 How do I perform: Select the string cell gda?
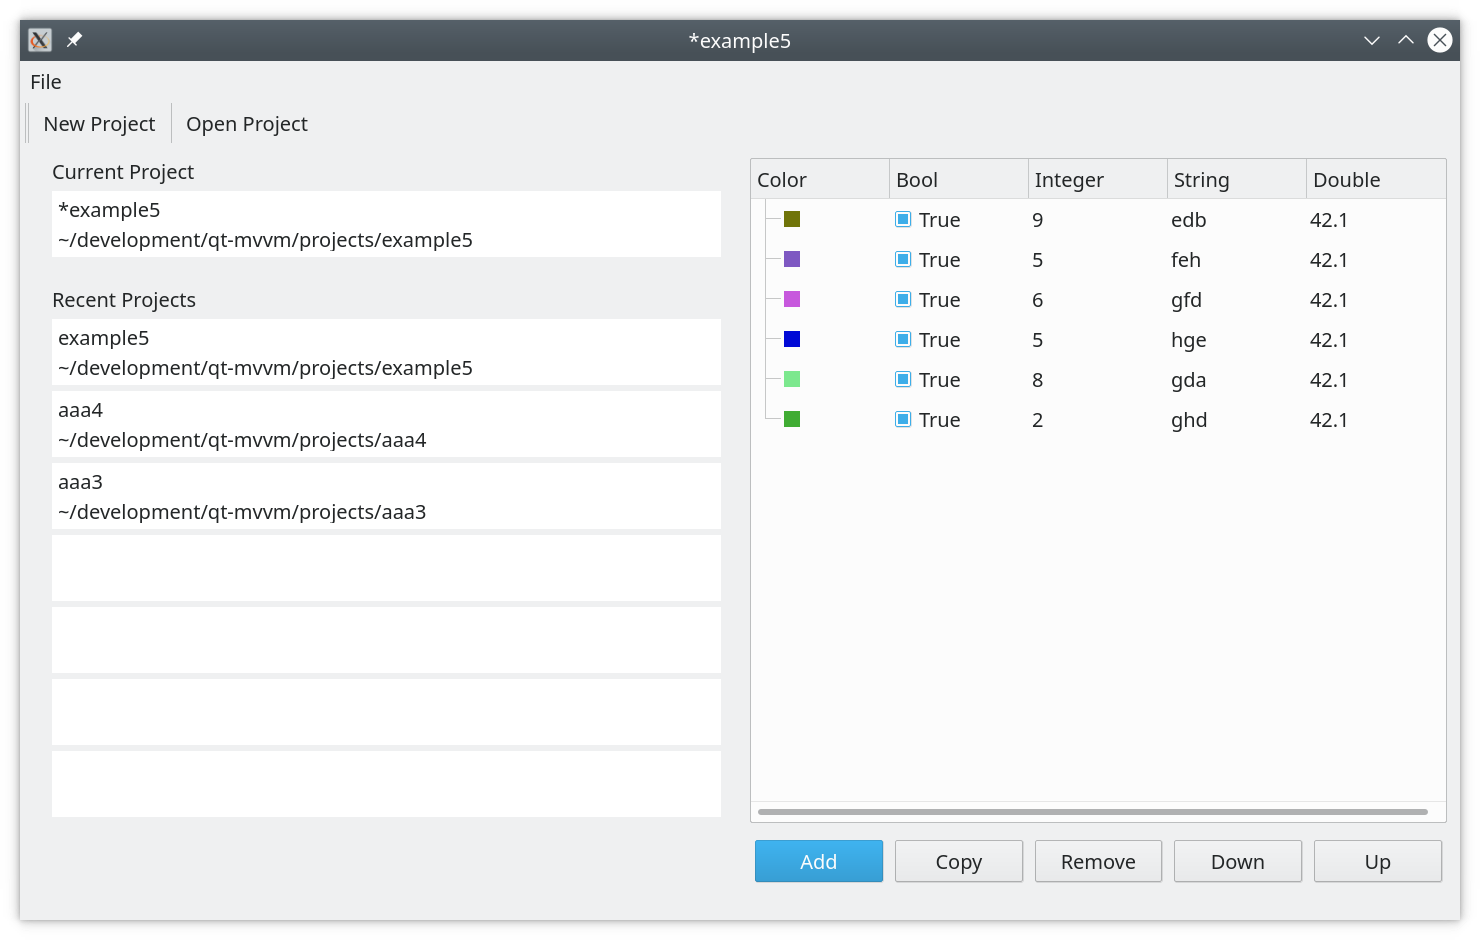coord(1189,380)
